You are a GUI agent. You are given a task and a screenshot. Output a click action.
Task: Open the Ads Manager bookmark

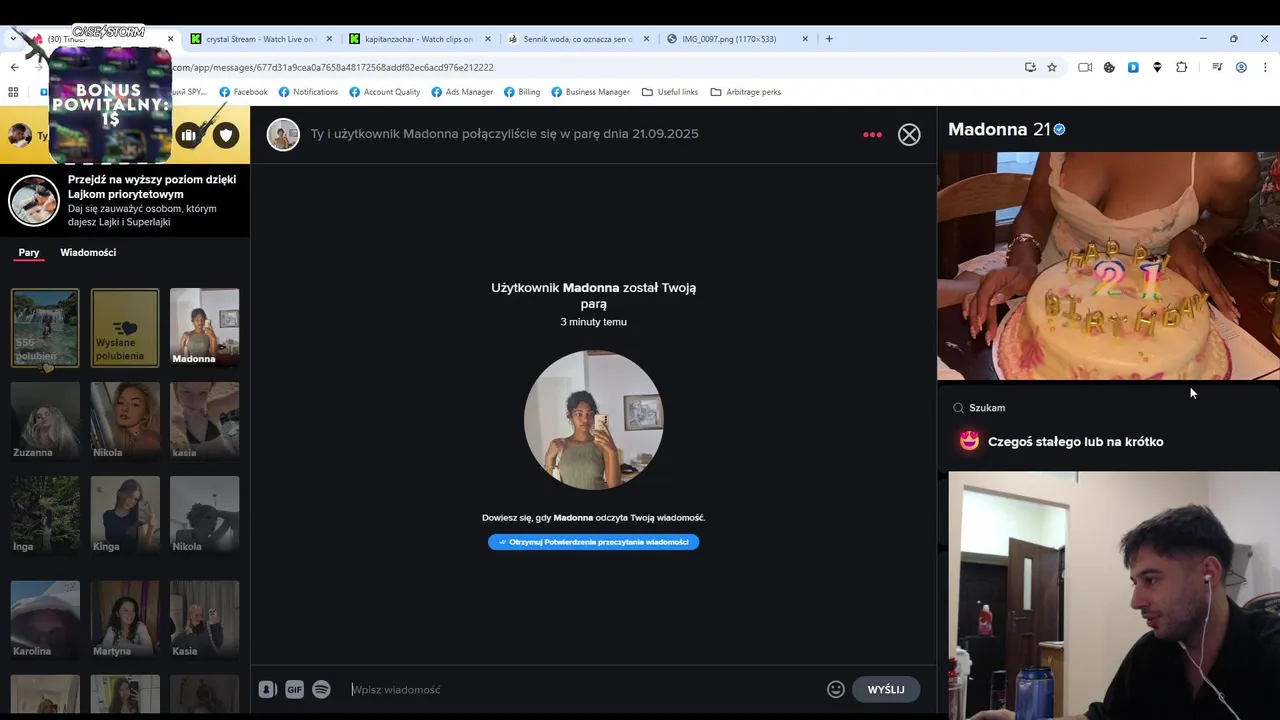click(x=462, y=92)
